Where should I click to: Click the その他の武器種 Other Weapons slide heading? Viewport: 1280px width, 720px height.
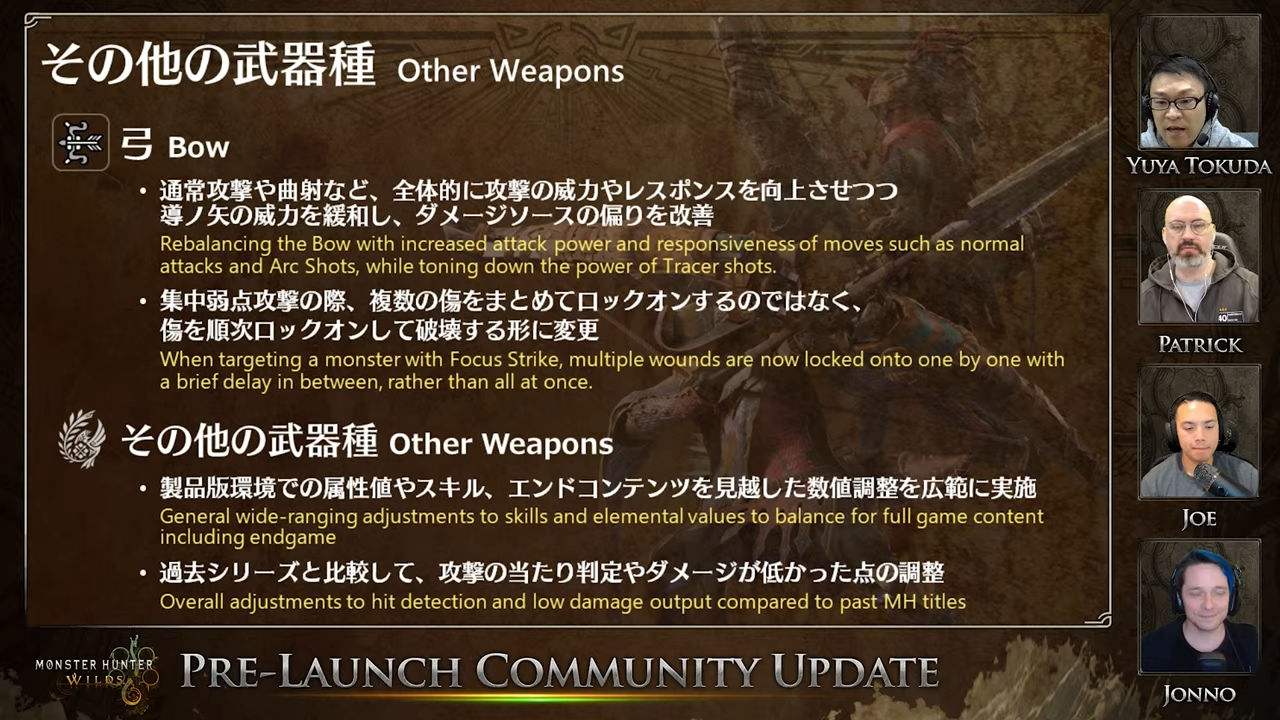[x=332, y=66]
